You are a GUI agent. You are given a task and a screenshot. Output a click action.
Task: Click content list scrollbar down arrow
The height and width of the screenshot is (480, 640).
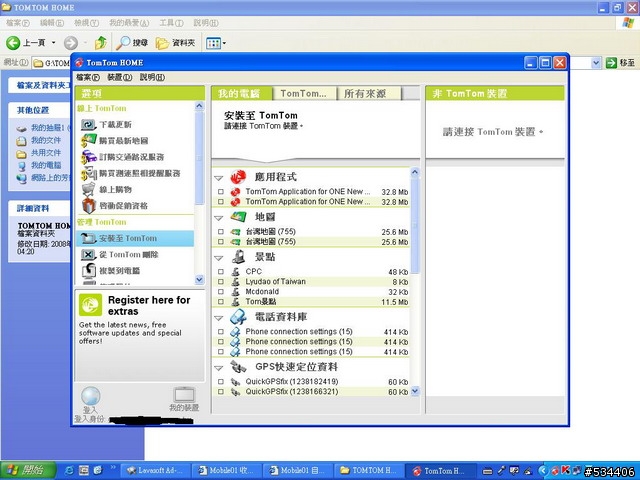(415, 391)
